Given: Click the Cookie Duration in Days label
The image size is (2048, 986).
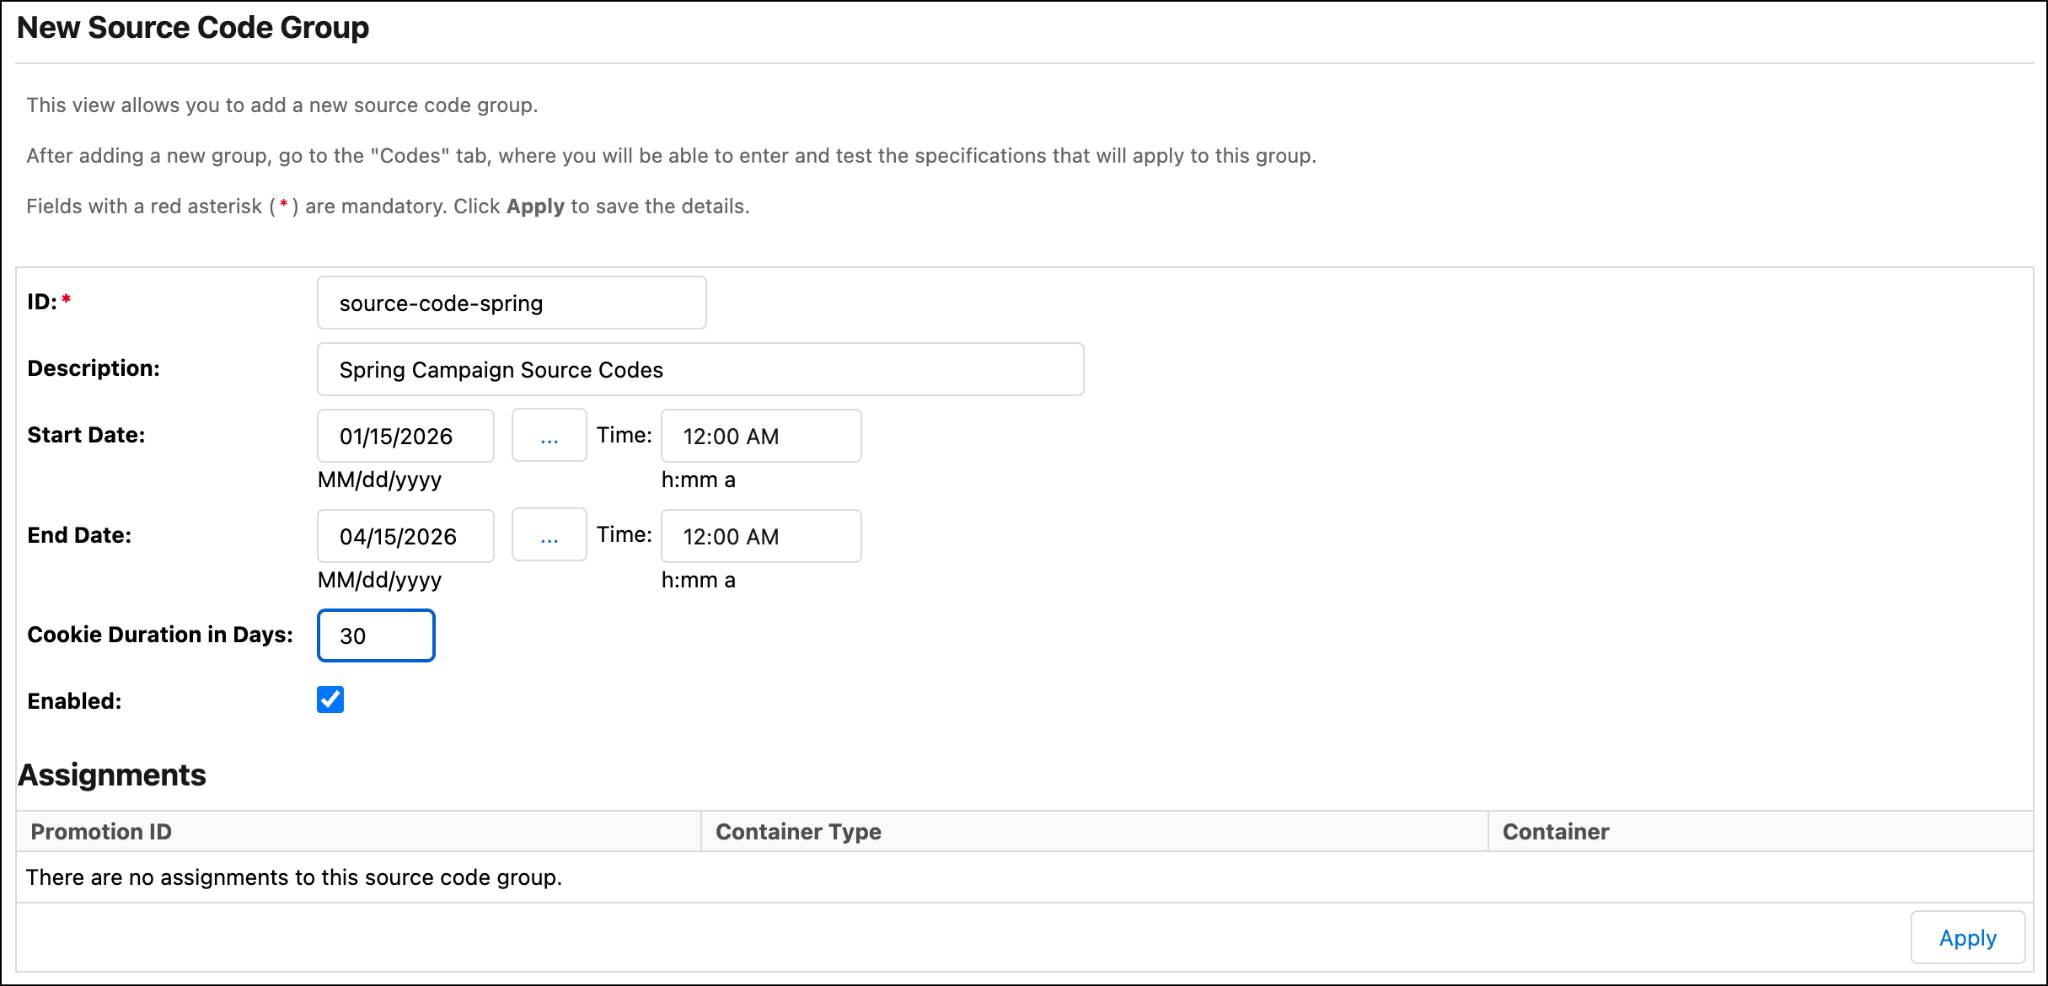Looking at the screenshot, I should coord(160,635).
